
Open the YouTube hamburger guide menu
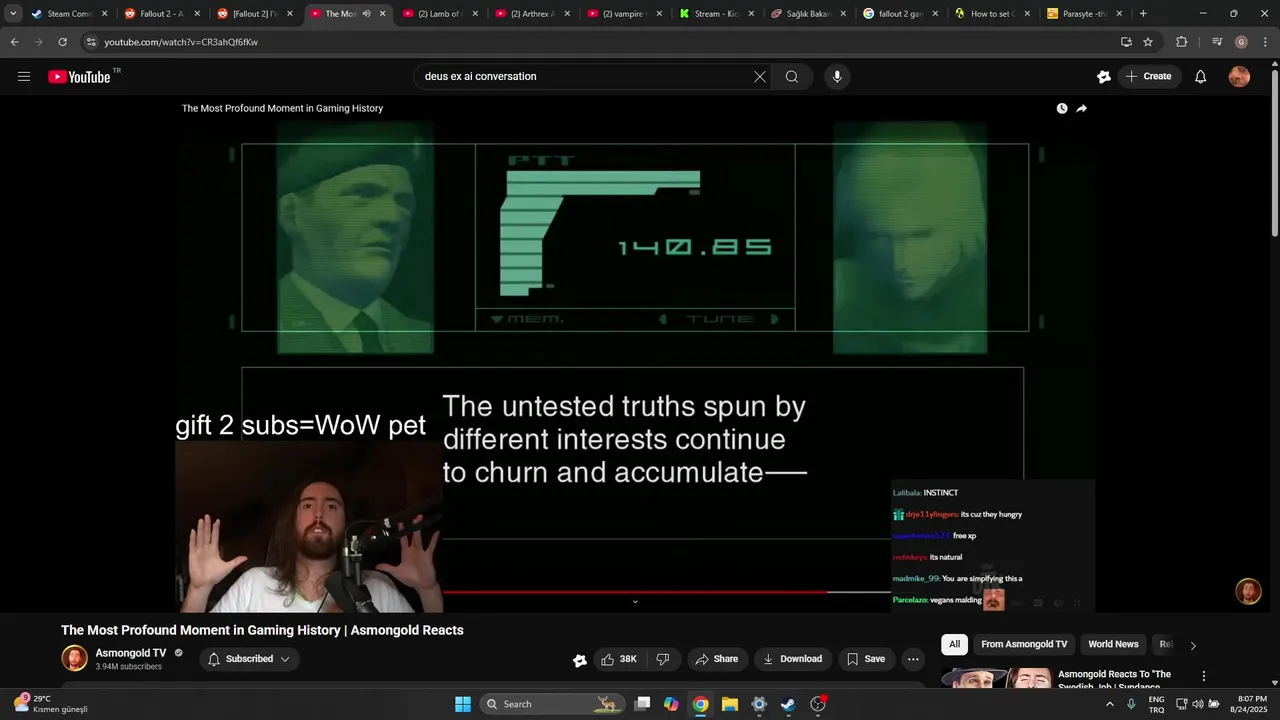coord(24,77)
